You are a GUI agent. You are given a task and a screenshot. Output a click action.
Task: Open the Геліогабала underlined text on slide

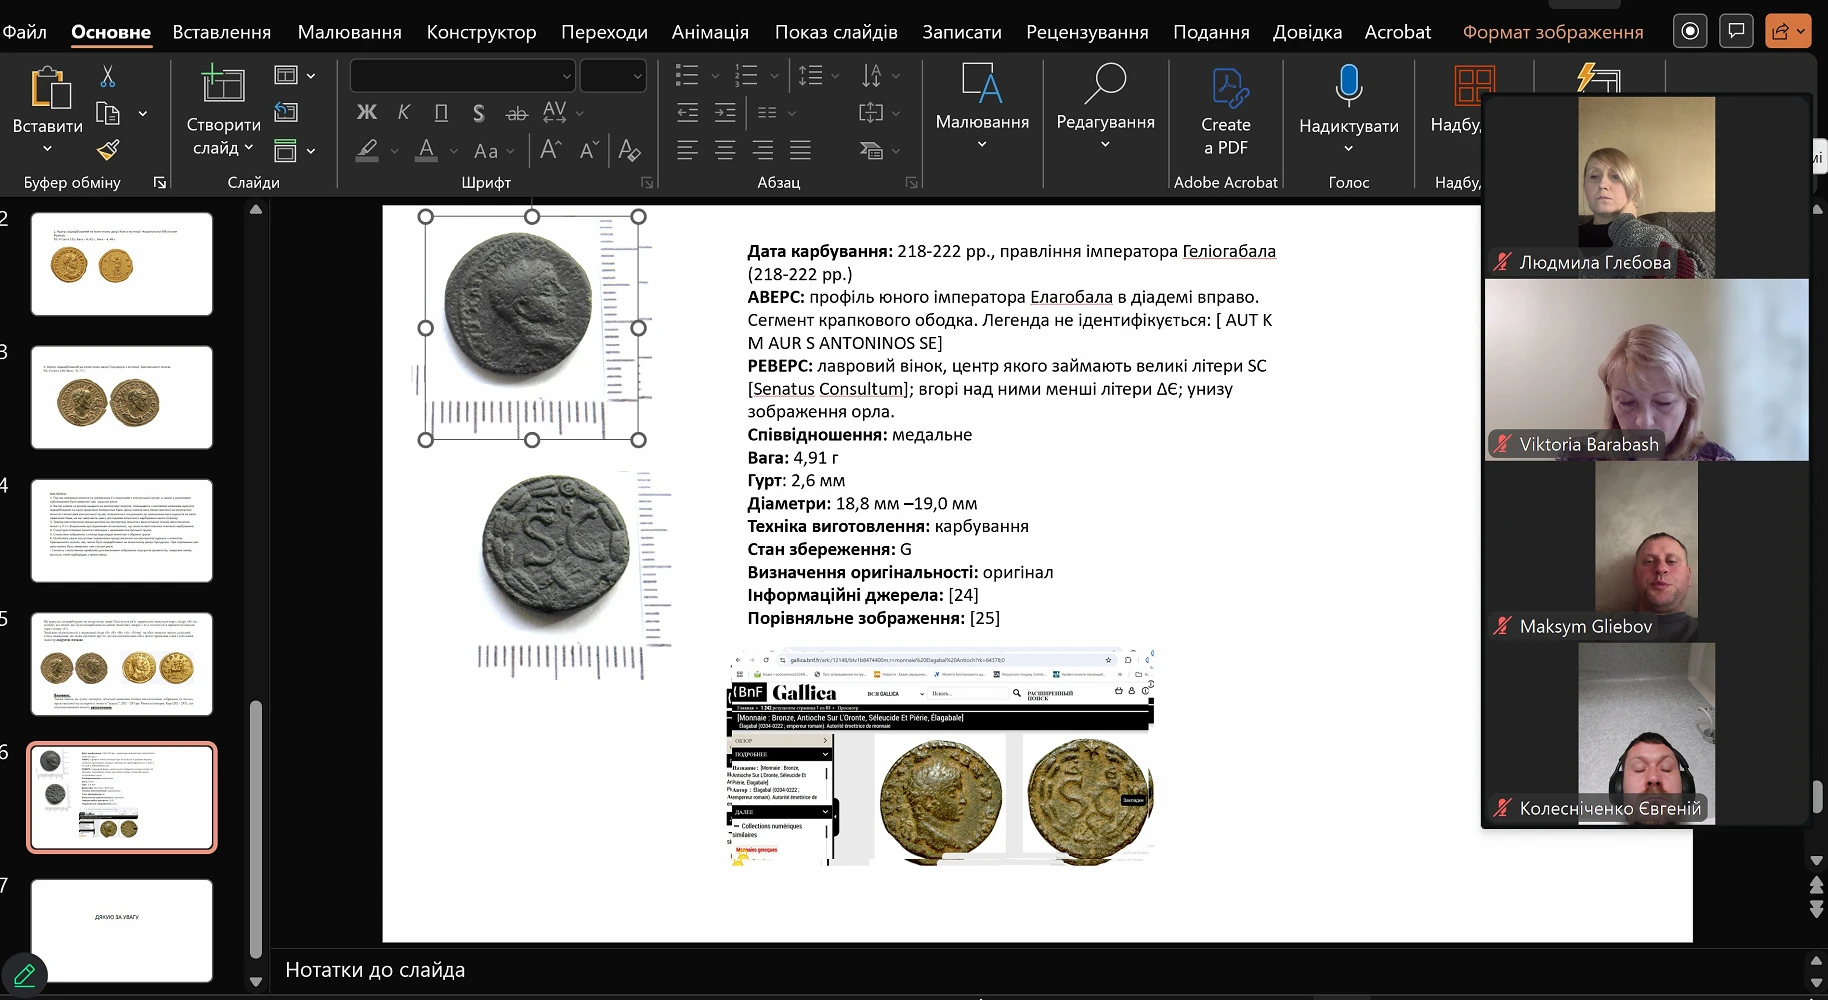coord(1228,251)
